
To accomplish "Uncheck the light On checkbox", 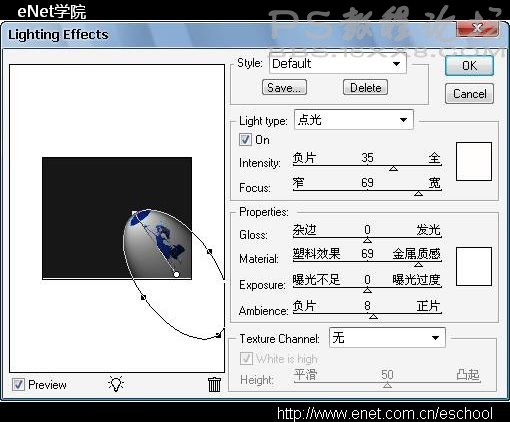I will point(245,139).
